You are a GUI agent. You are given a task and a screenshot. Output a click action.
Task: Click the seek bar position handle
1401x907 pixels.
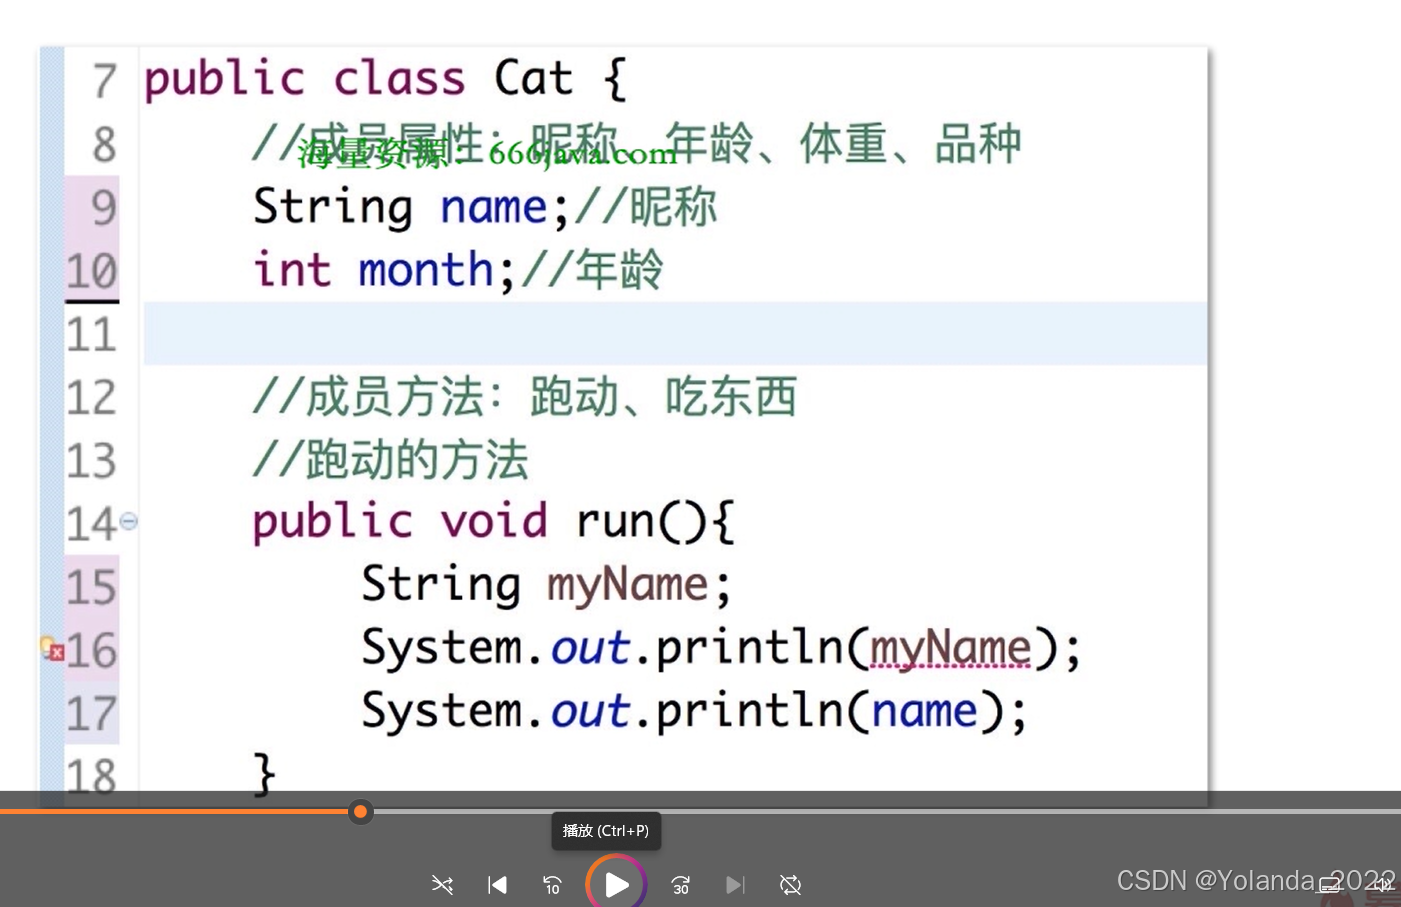click(x=360, y=811)
